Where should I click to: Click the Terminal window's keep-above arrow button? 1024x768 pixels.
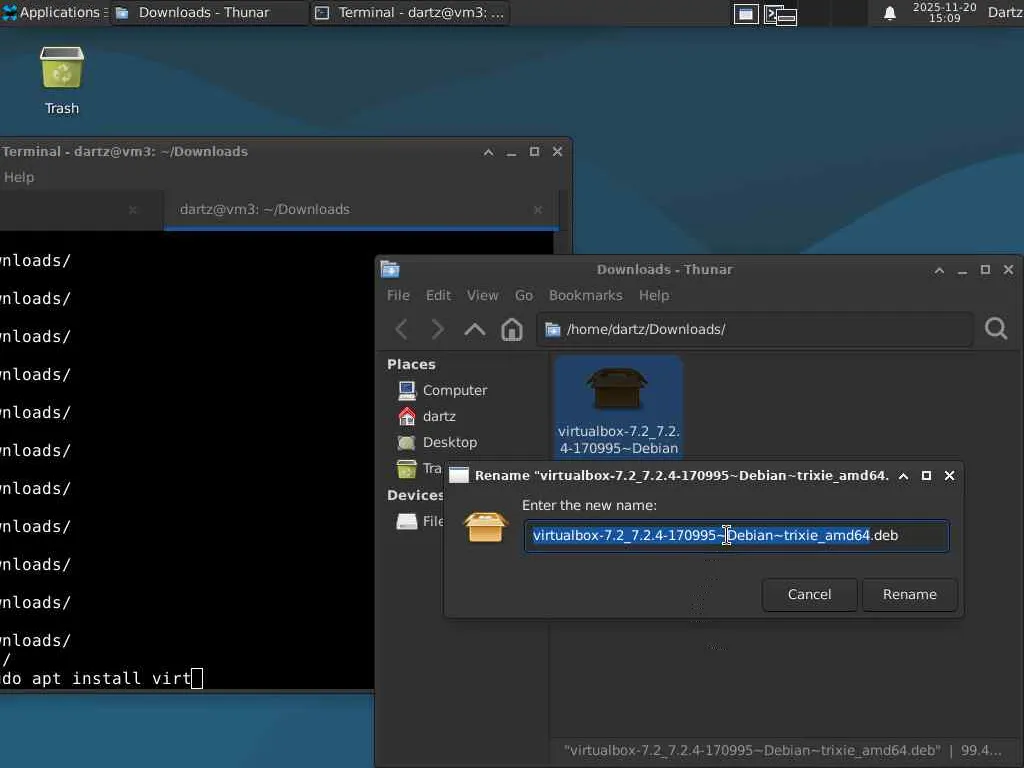point(488,152)
